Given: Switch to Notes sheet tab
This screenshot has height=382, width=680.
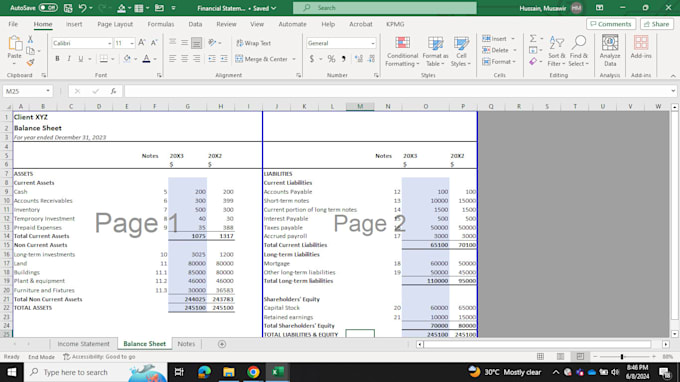Looking at the screenshot, I should tap(186, 344).
